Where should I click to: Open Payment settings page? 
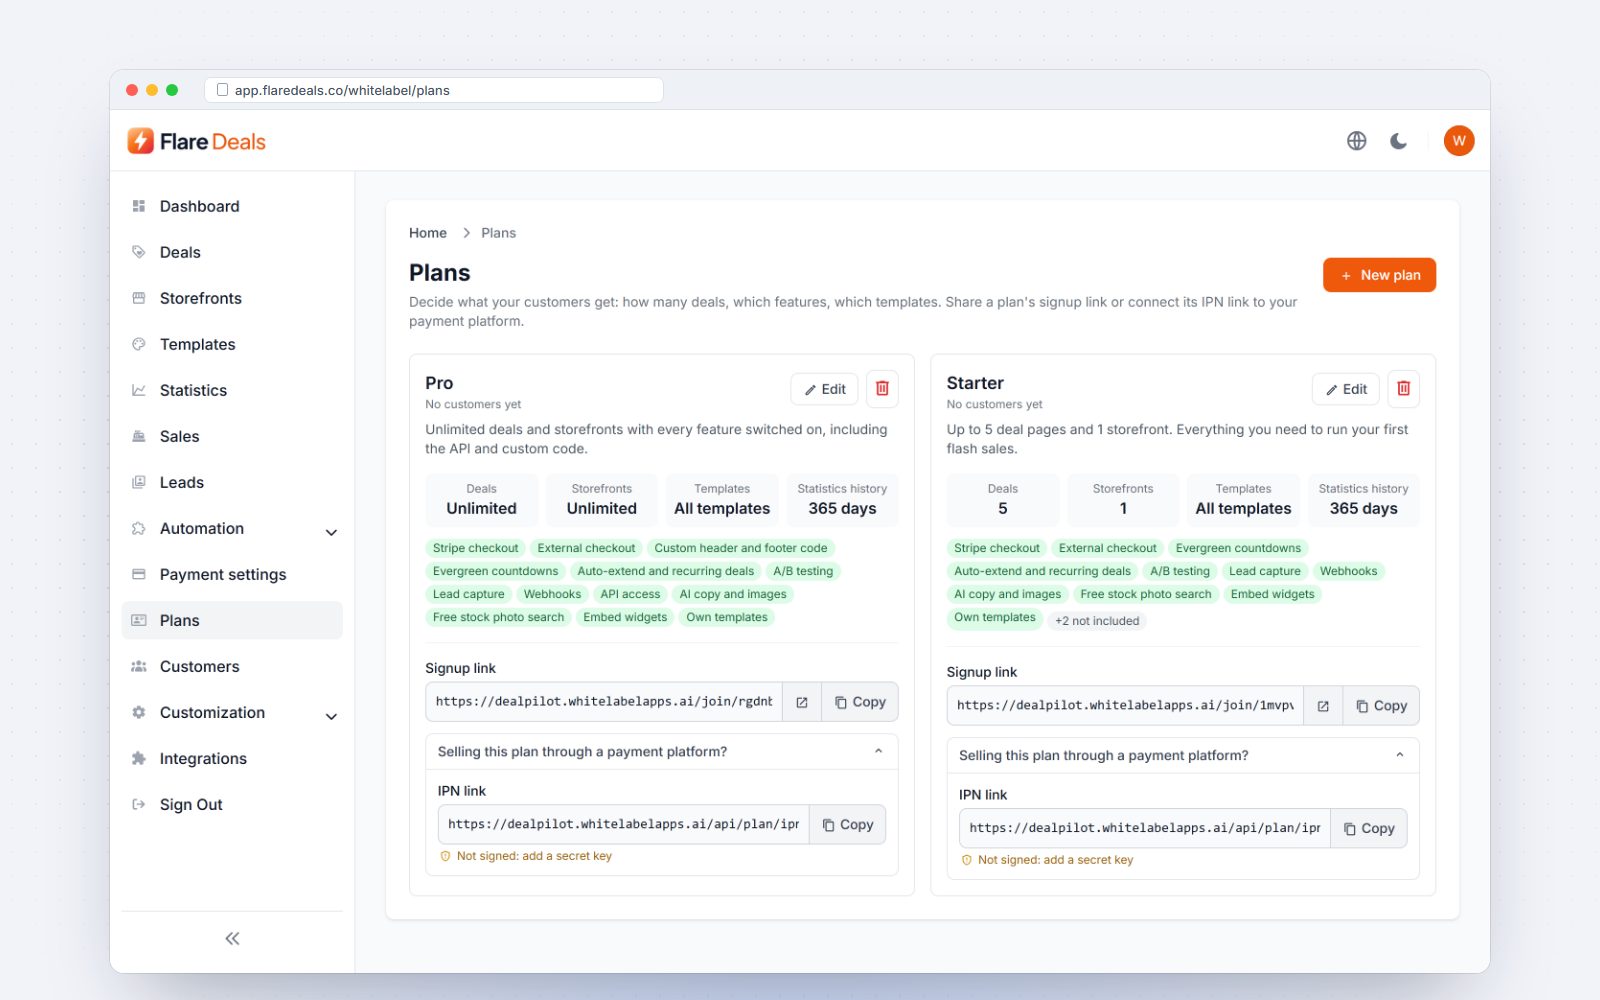(232, 574)
